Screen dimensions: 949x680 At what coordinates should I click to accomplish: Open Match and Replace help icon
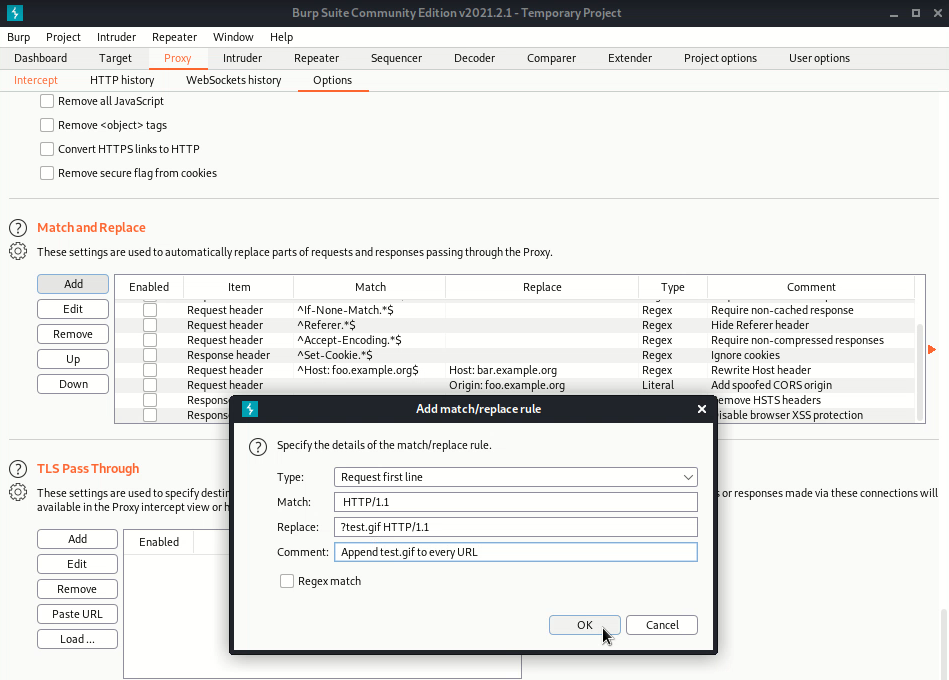[18, 228]
